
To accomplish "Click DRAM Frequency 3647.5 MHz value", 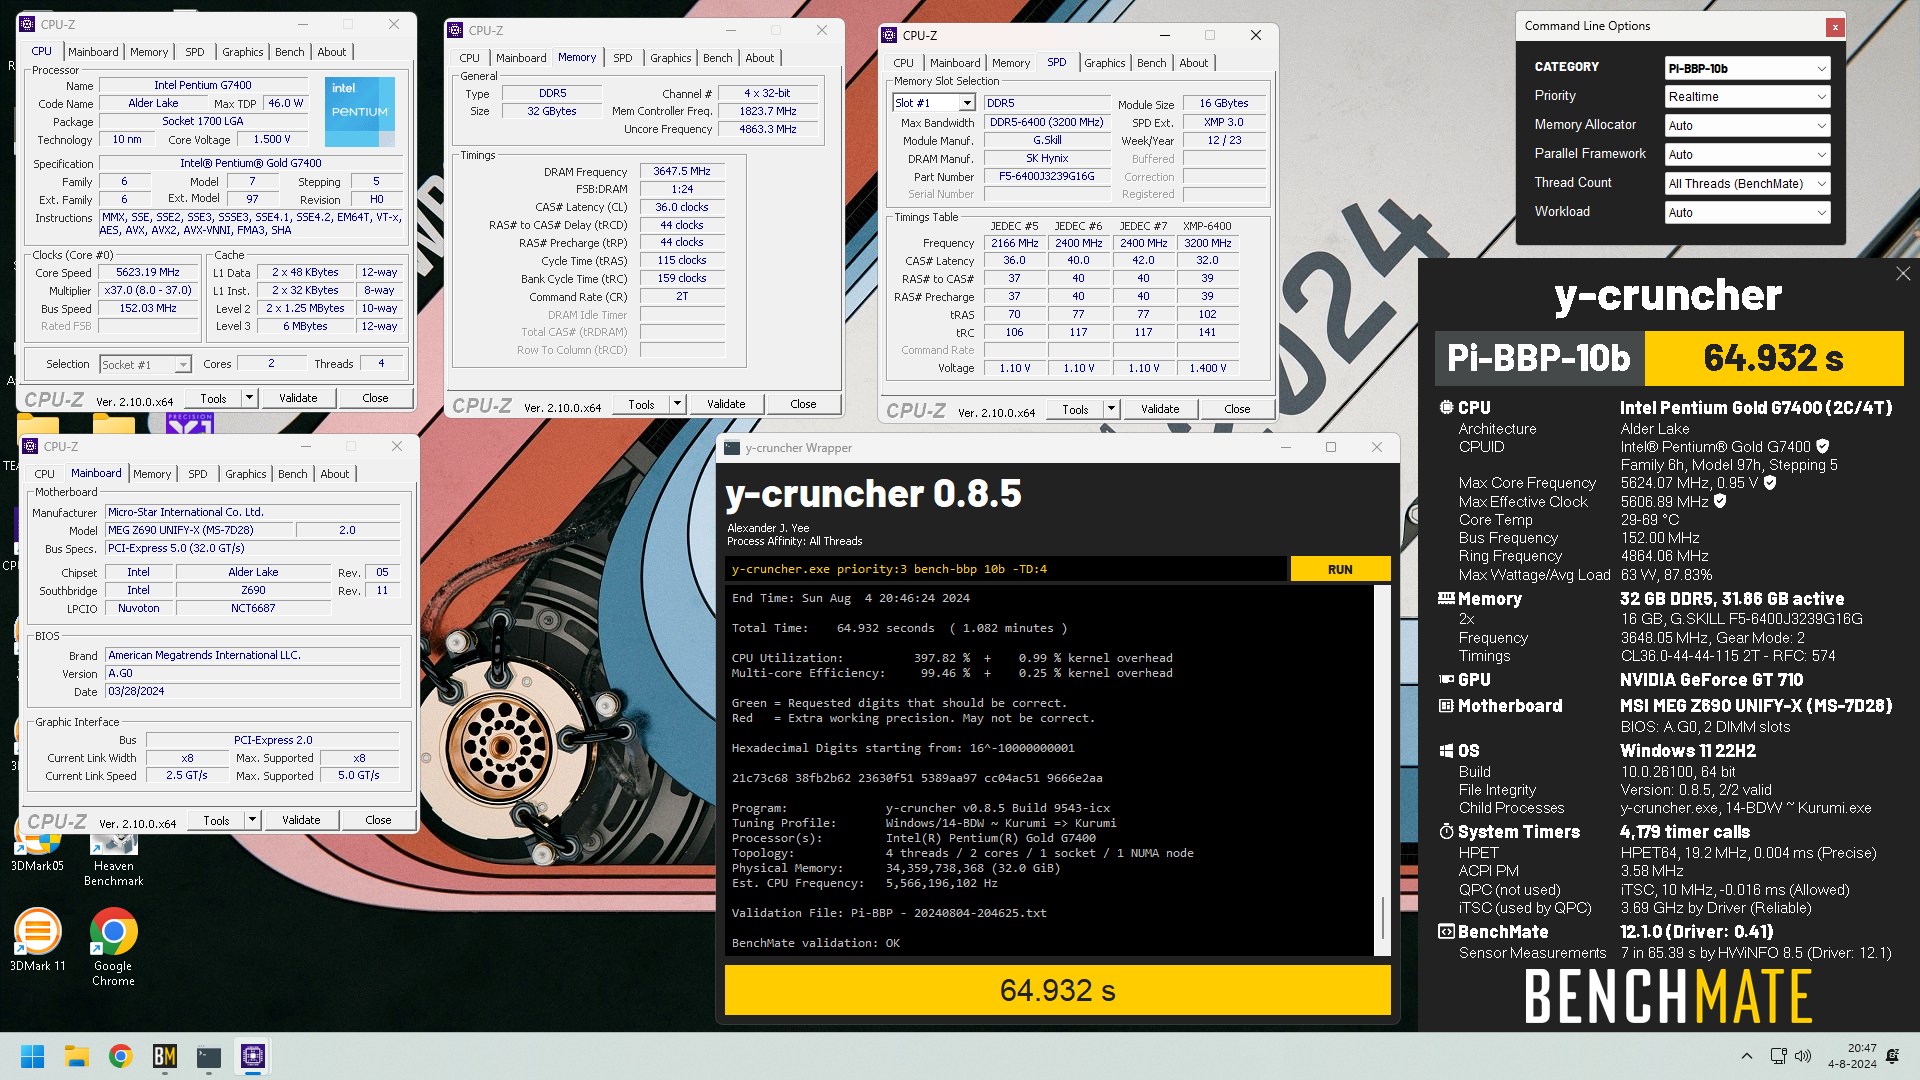I will [x=682, y=172].
